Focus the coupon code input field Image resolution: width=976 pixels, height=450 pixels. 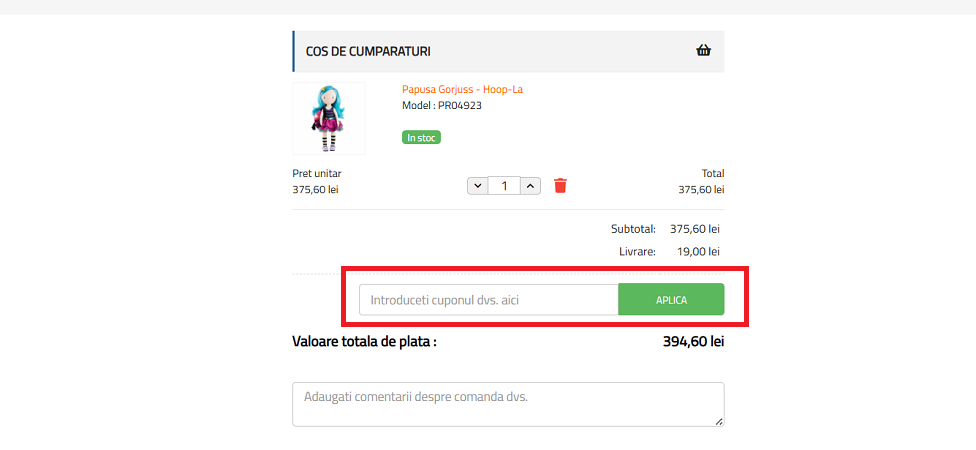pos(488,300)
